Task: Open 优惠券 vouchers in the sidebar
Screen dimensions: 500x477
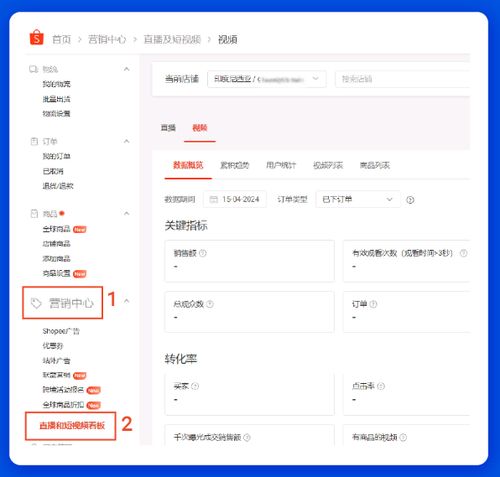Action: click(53, 346)
